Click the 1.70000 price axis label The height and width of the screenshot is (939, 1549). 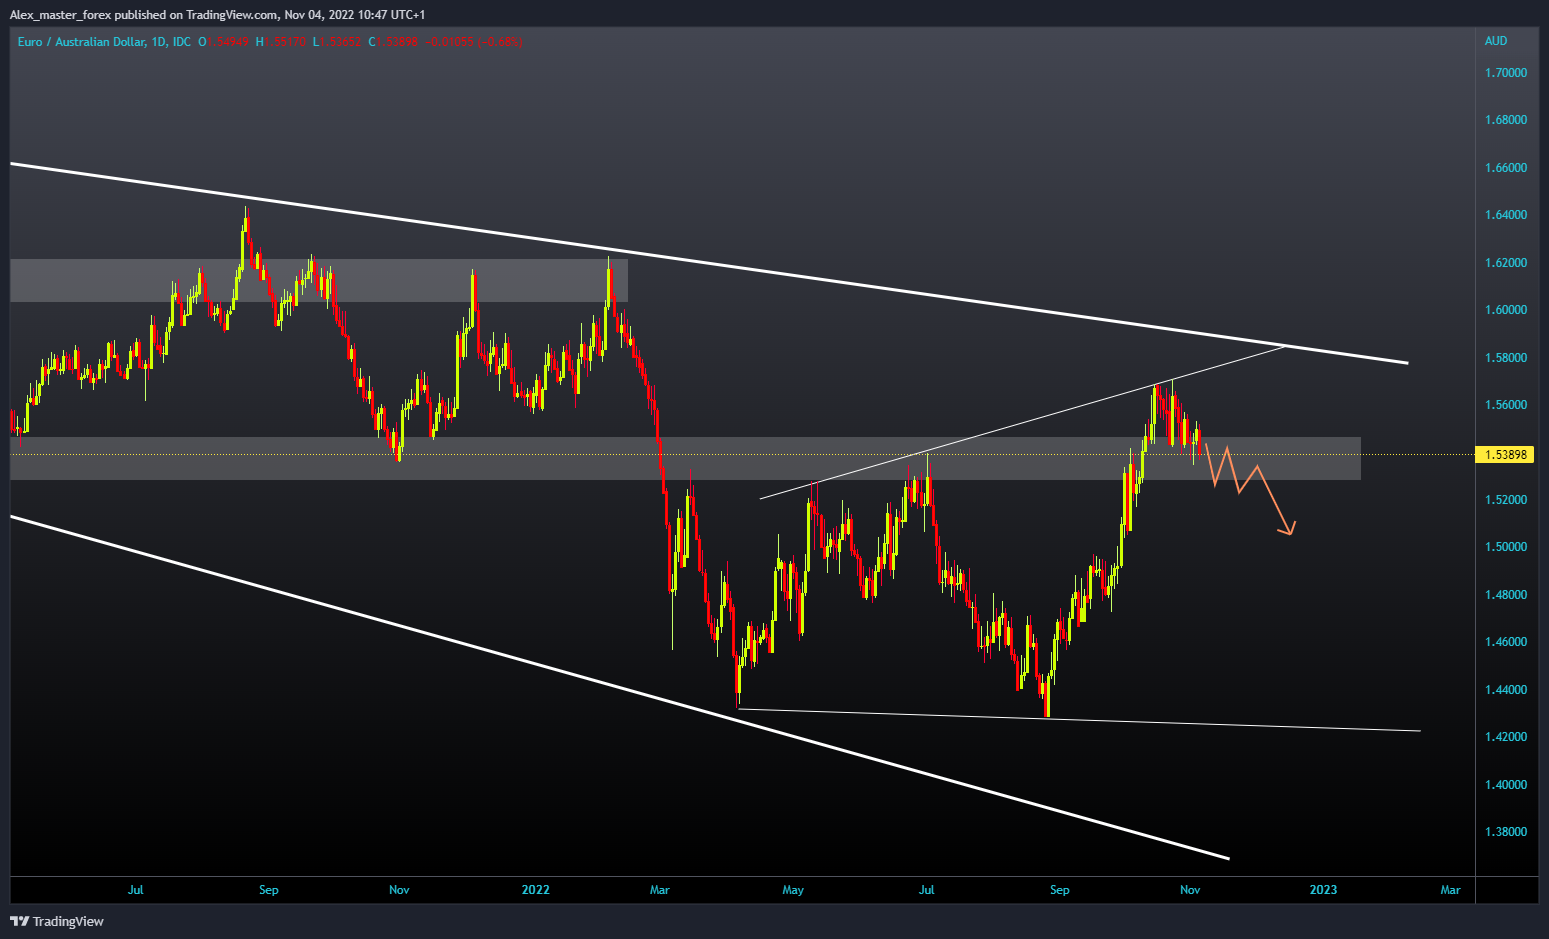click(1506, 73)
